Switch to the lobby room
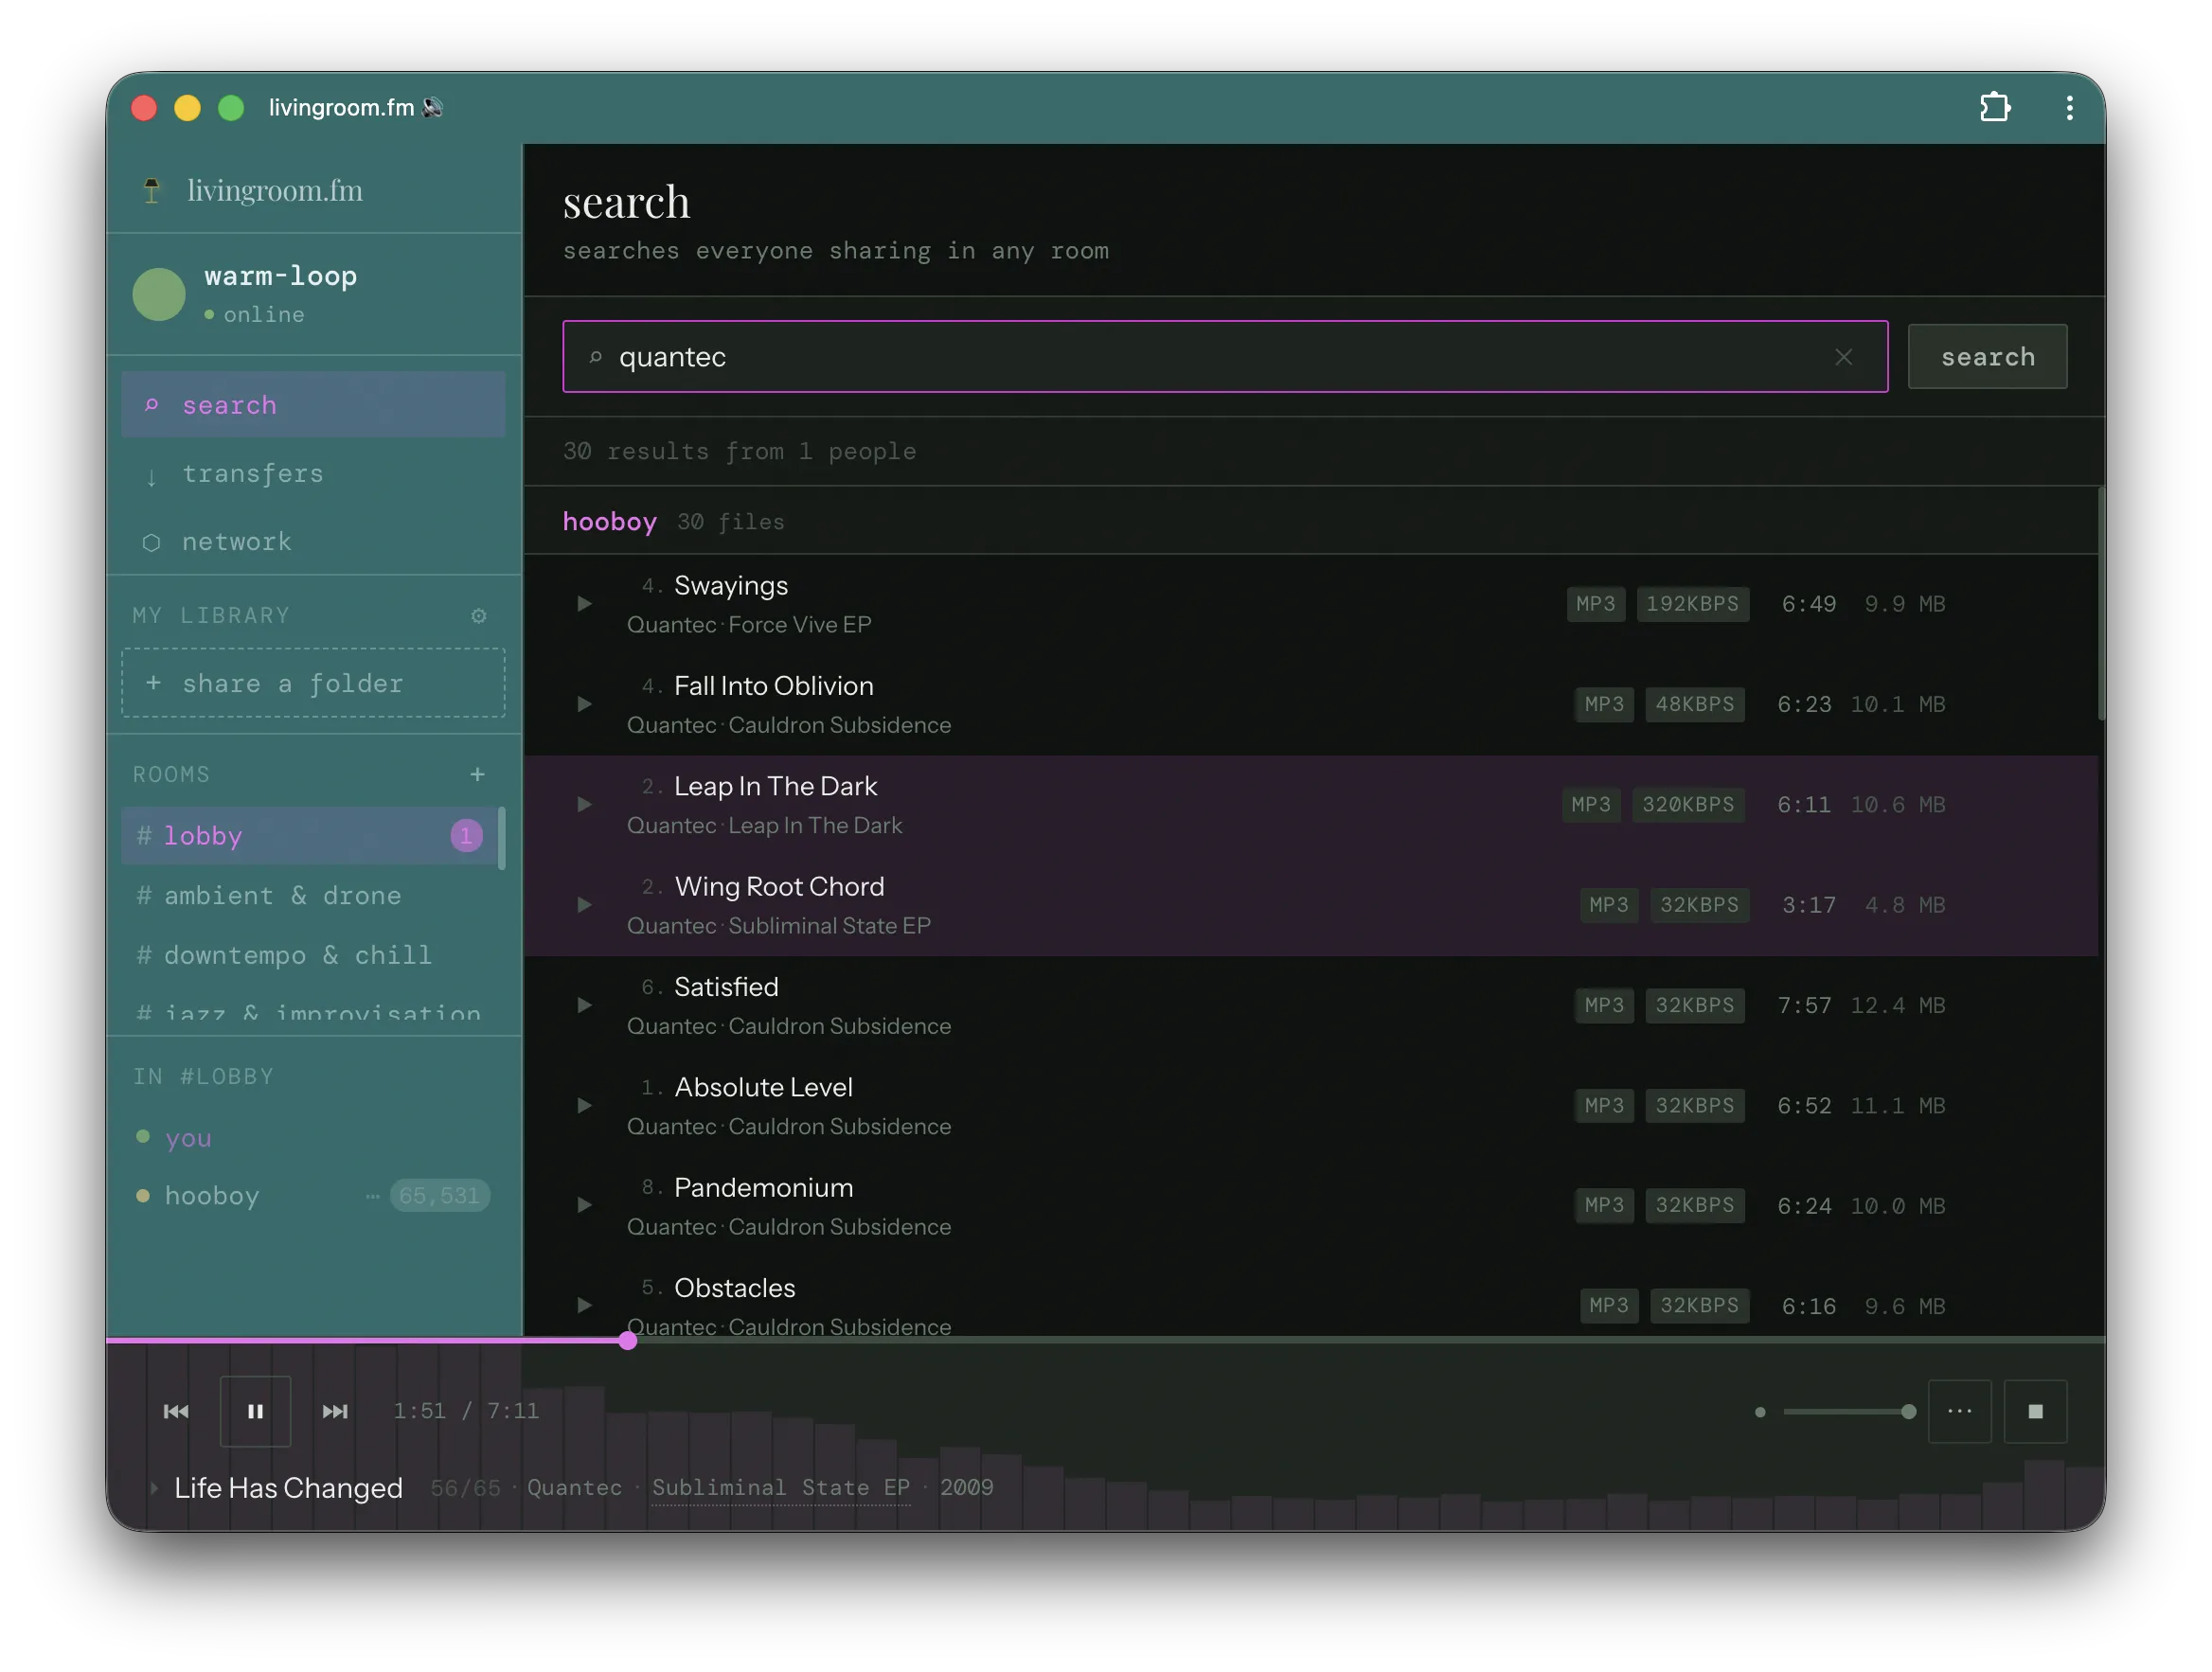The image size is (2212, 1672). [309, 836]
